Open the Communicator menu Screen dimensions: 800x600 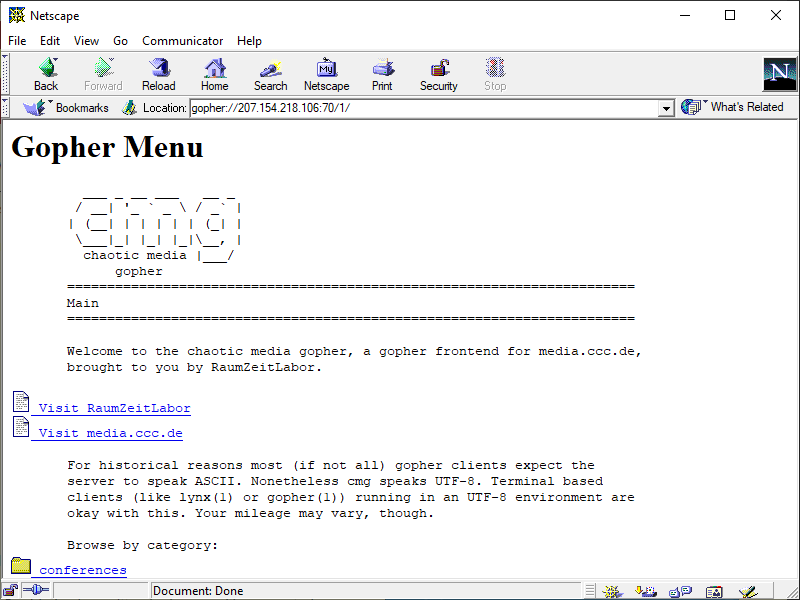point(183,41)
